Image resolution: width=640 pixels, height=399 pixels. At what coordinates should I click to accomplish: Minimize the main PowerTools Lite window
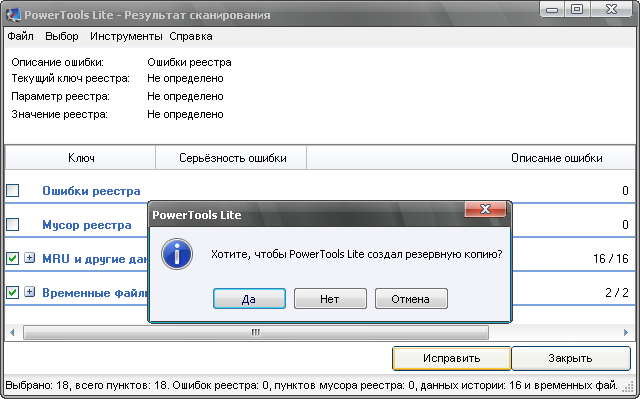point(552,9)
